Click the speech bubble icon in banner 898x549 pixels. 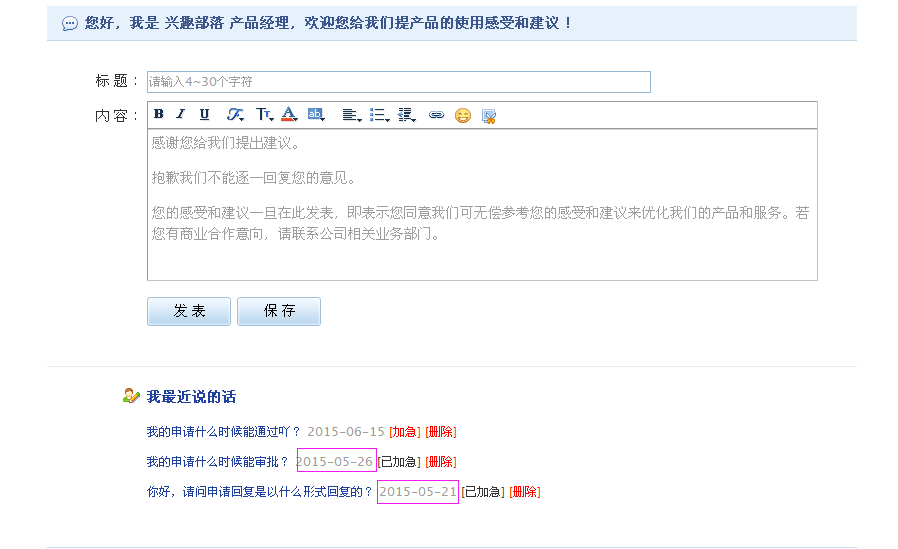[70, 23]
